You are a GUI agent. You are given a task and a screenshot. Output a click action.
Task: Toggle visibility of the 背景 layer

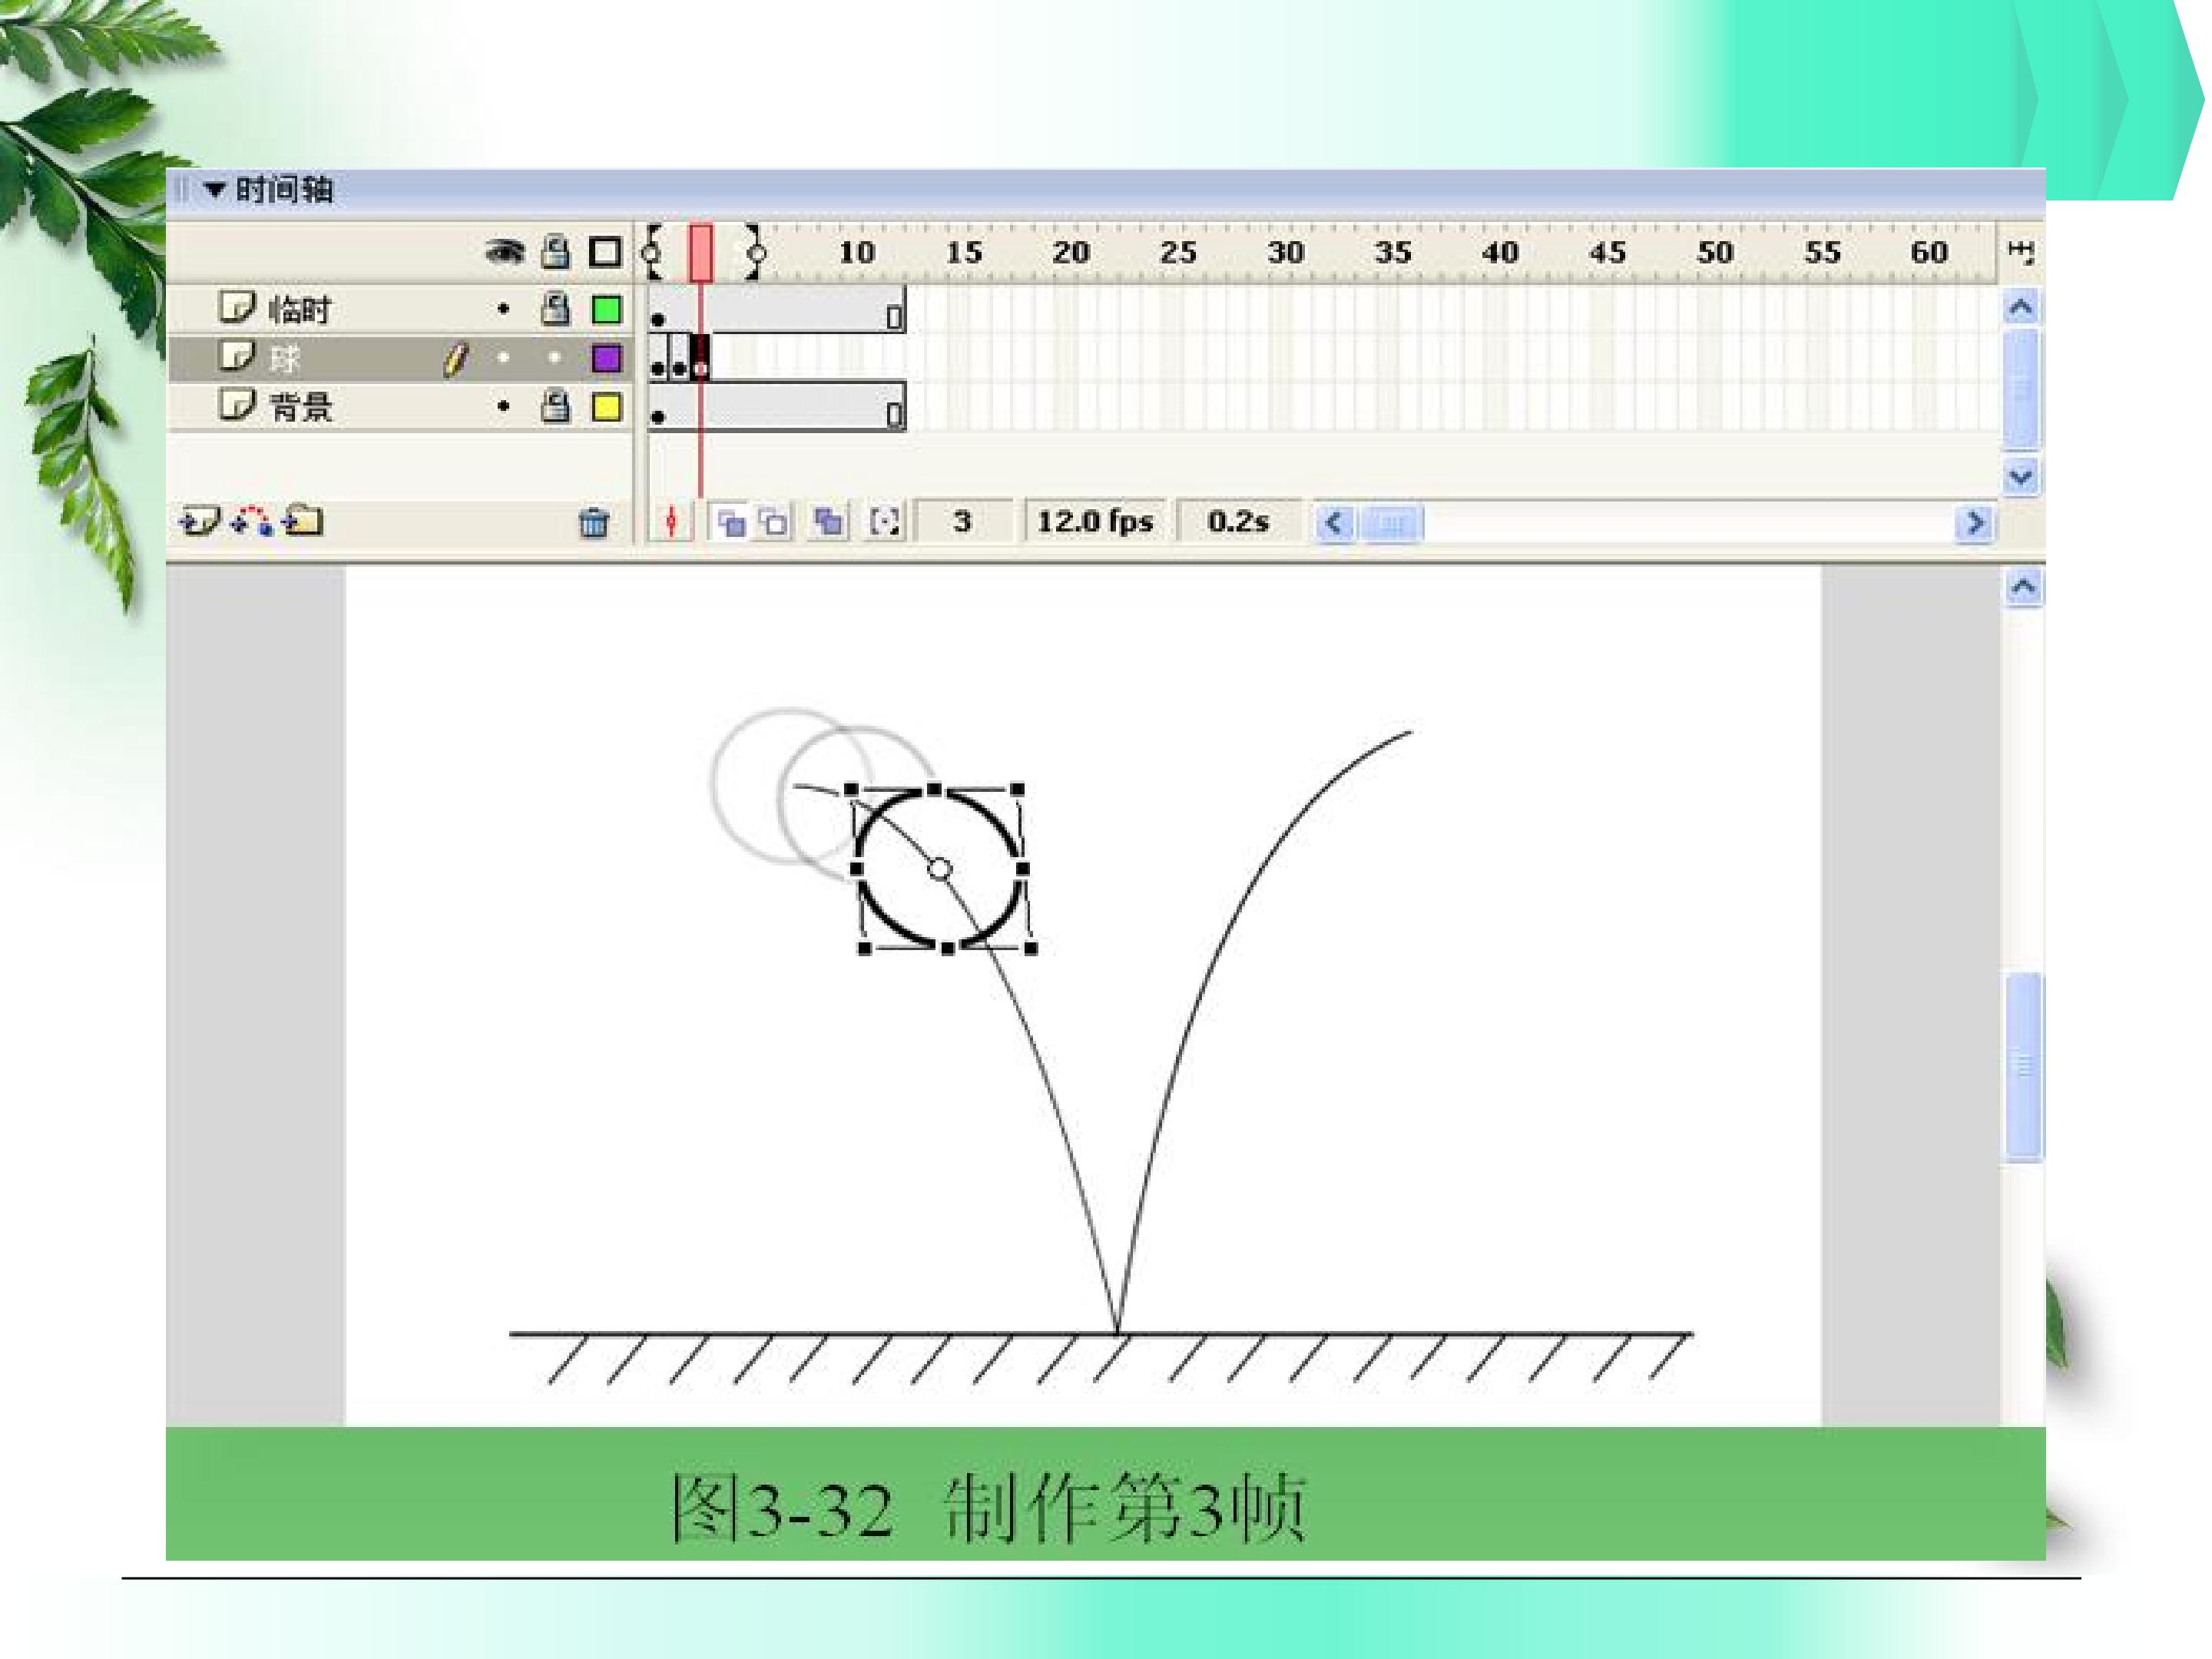click(503, 407)
